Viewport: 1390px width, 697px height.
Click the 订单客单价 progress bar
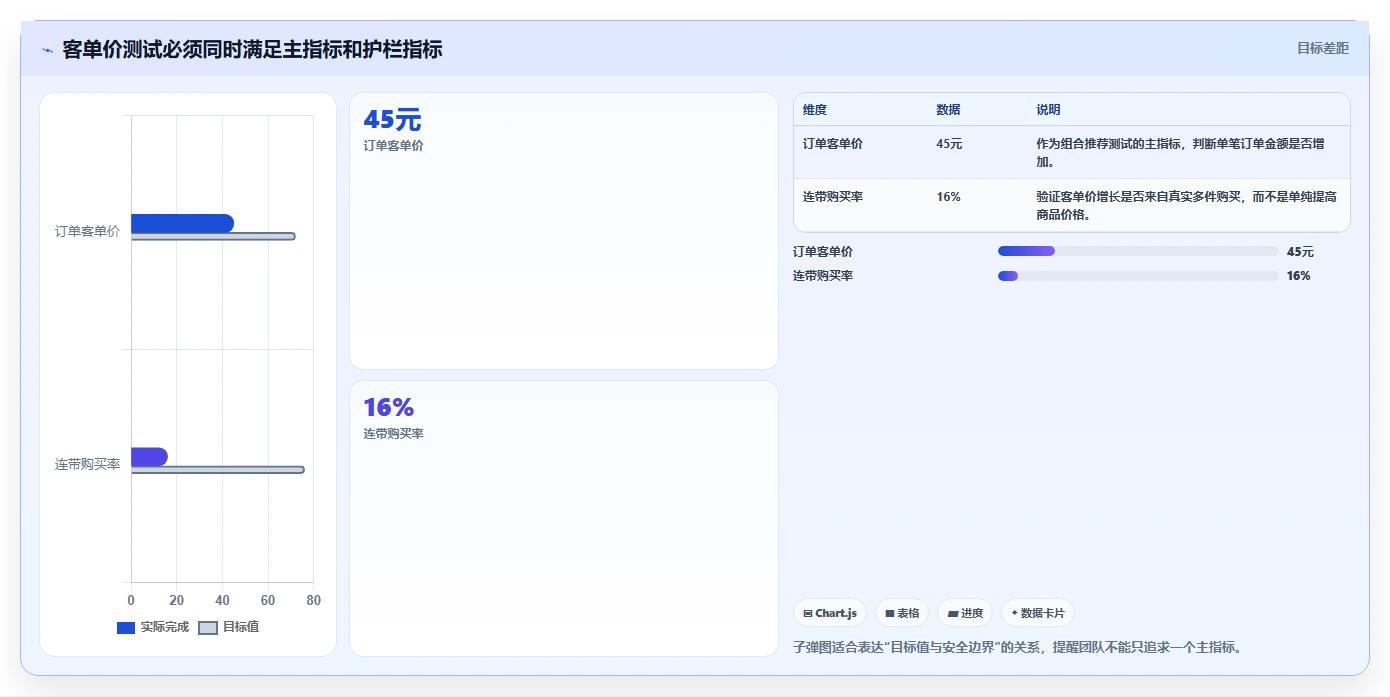(x=1138, y=251)
